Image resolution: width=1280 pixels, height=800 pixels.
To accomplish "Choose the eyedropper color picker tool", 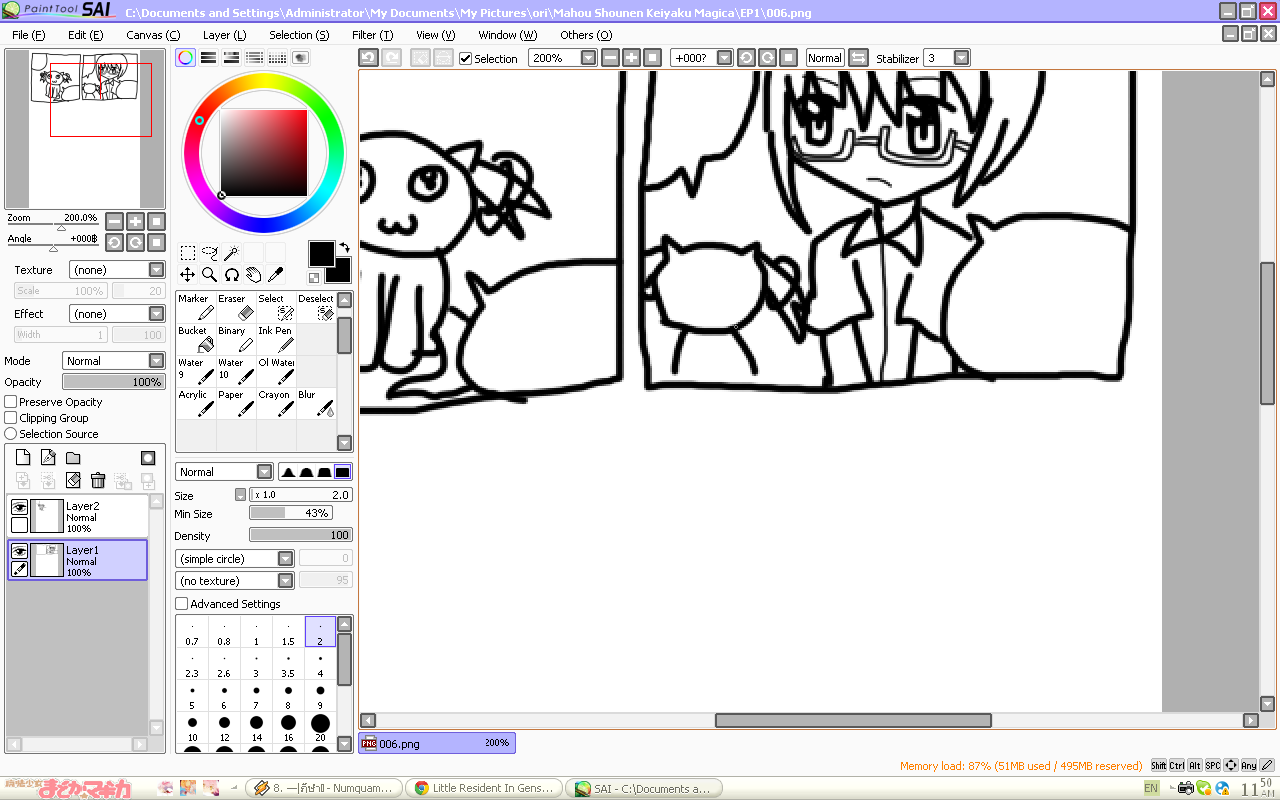I will tap(275, 274).
